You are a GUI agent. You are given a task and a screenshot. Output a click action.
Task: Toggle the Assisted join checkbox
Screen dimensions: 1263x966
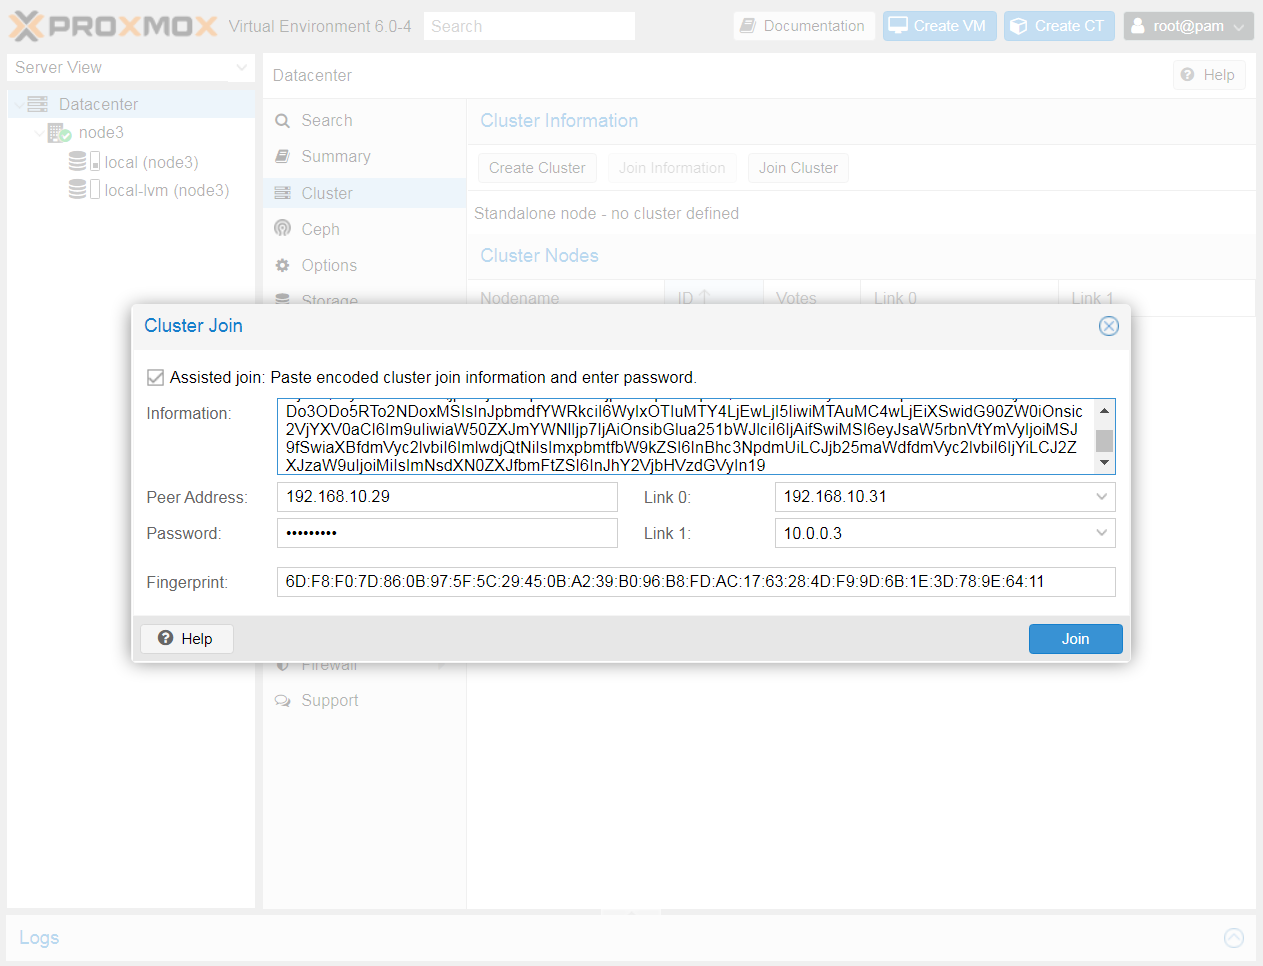(x=155, y=377)
